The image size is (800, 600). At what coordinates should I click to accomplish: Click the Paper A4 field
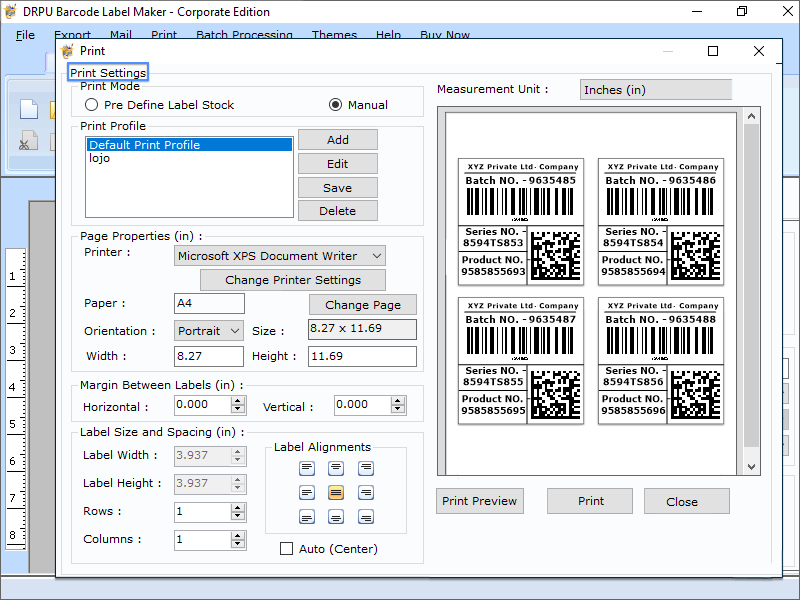tap(209, 303)
